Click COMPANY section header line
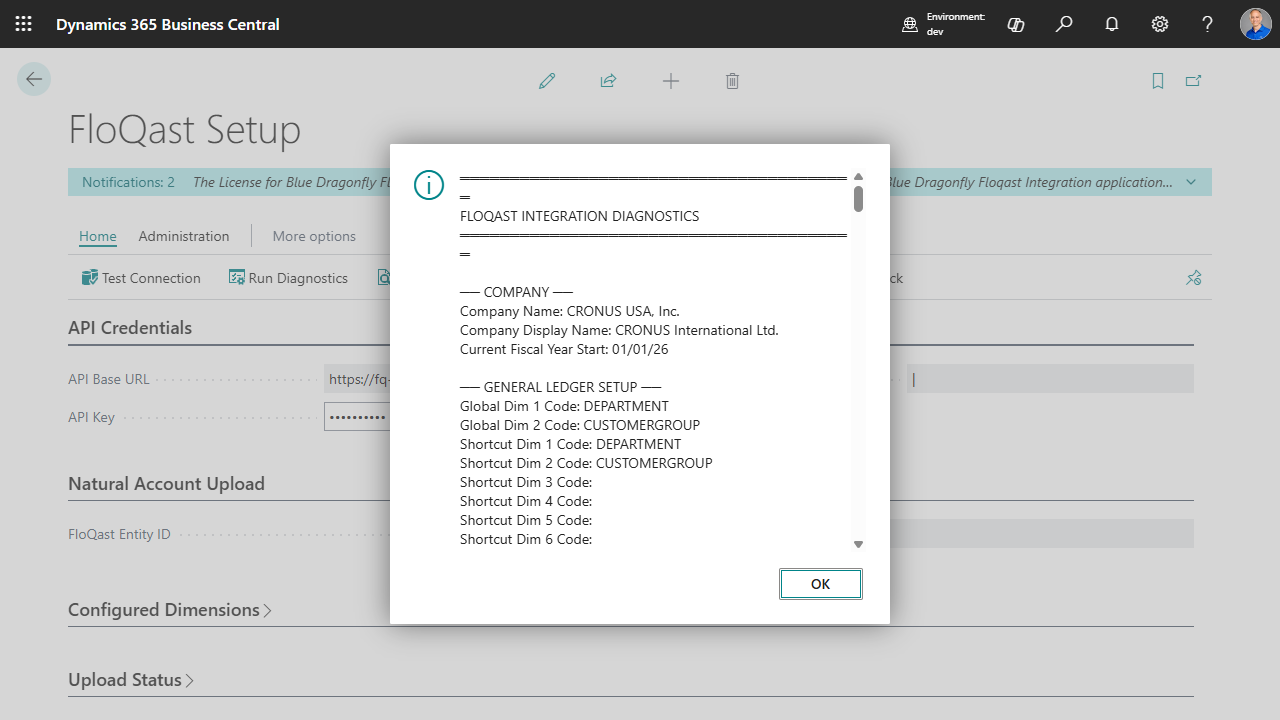 click(516, 292)
